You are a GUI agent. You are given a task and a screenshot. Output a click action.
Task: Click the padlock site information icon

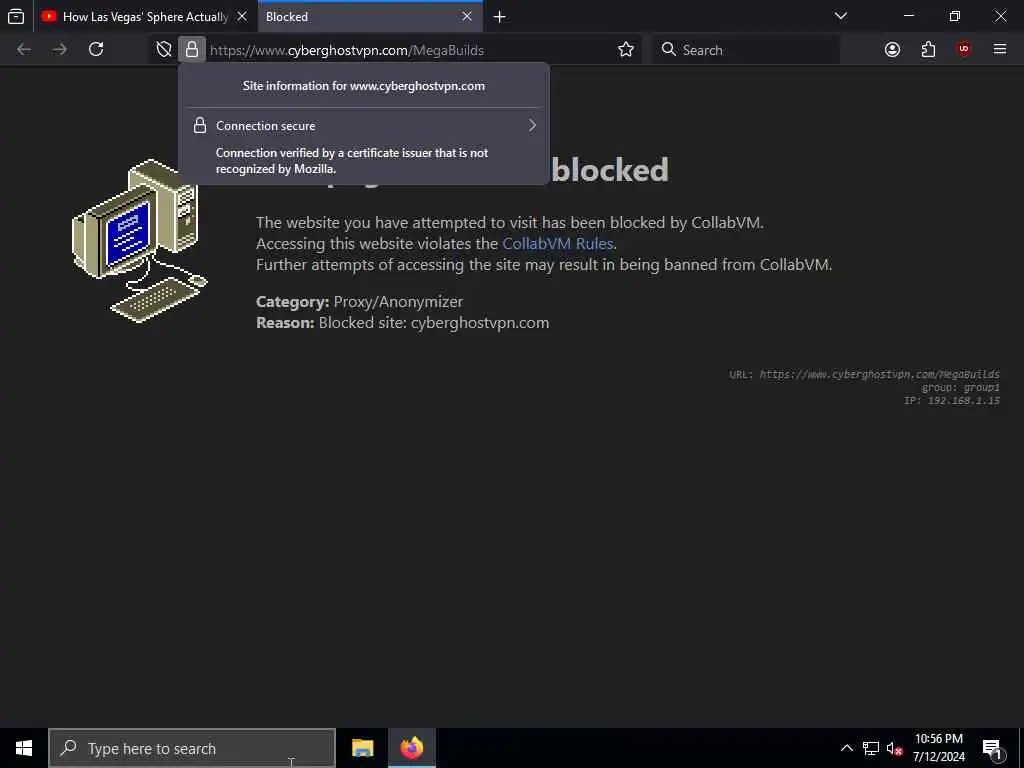pos(191,50)
